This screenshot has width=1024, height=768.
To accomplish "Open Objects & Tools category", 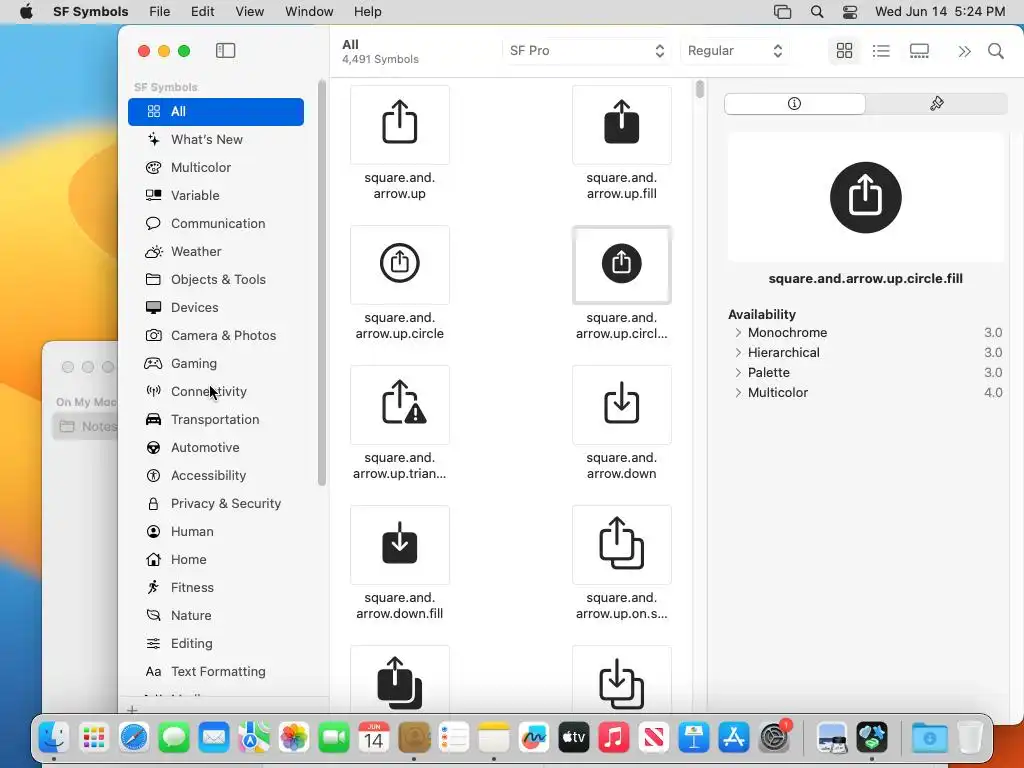I will [216, 280].
